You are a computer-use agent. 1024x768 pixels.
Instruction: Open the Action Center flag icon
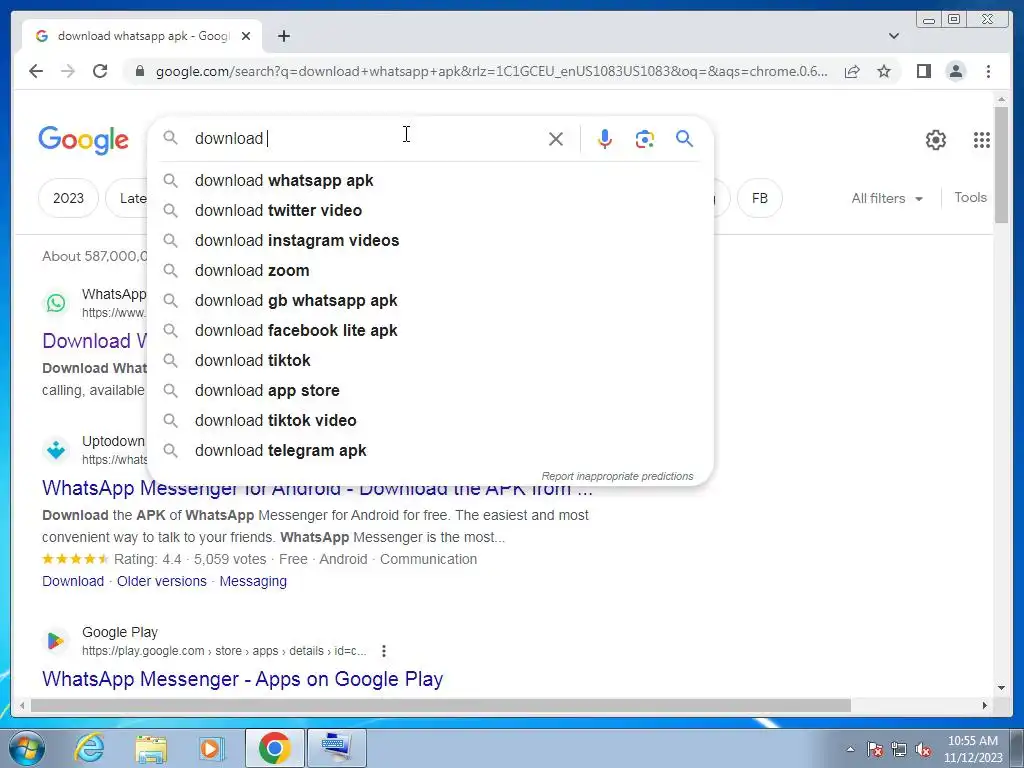click(x=875, y=750)
